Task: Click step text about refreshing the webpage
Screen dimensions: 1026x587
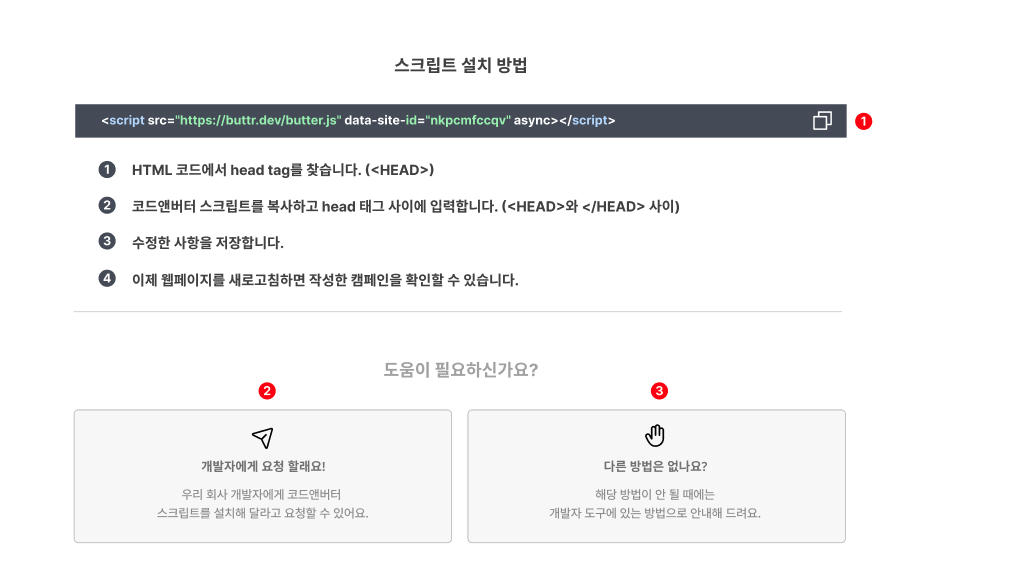Action: pyautogui.click(x=325, y=280)
